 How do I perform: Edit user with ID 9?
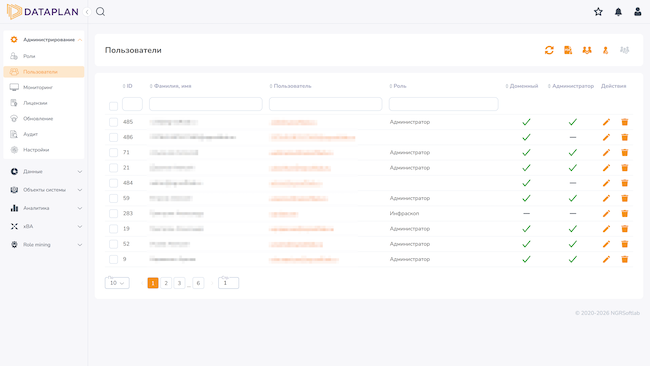click(x=606, y=259)
